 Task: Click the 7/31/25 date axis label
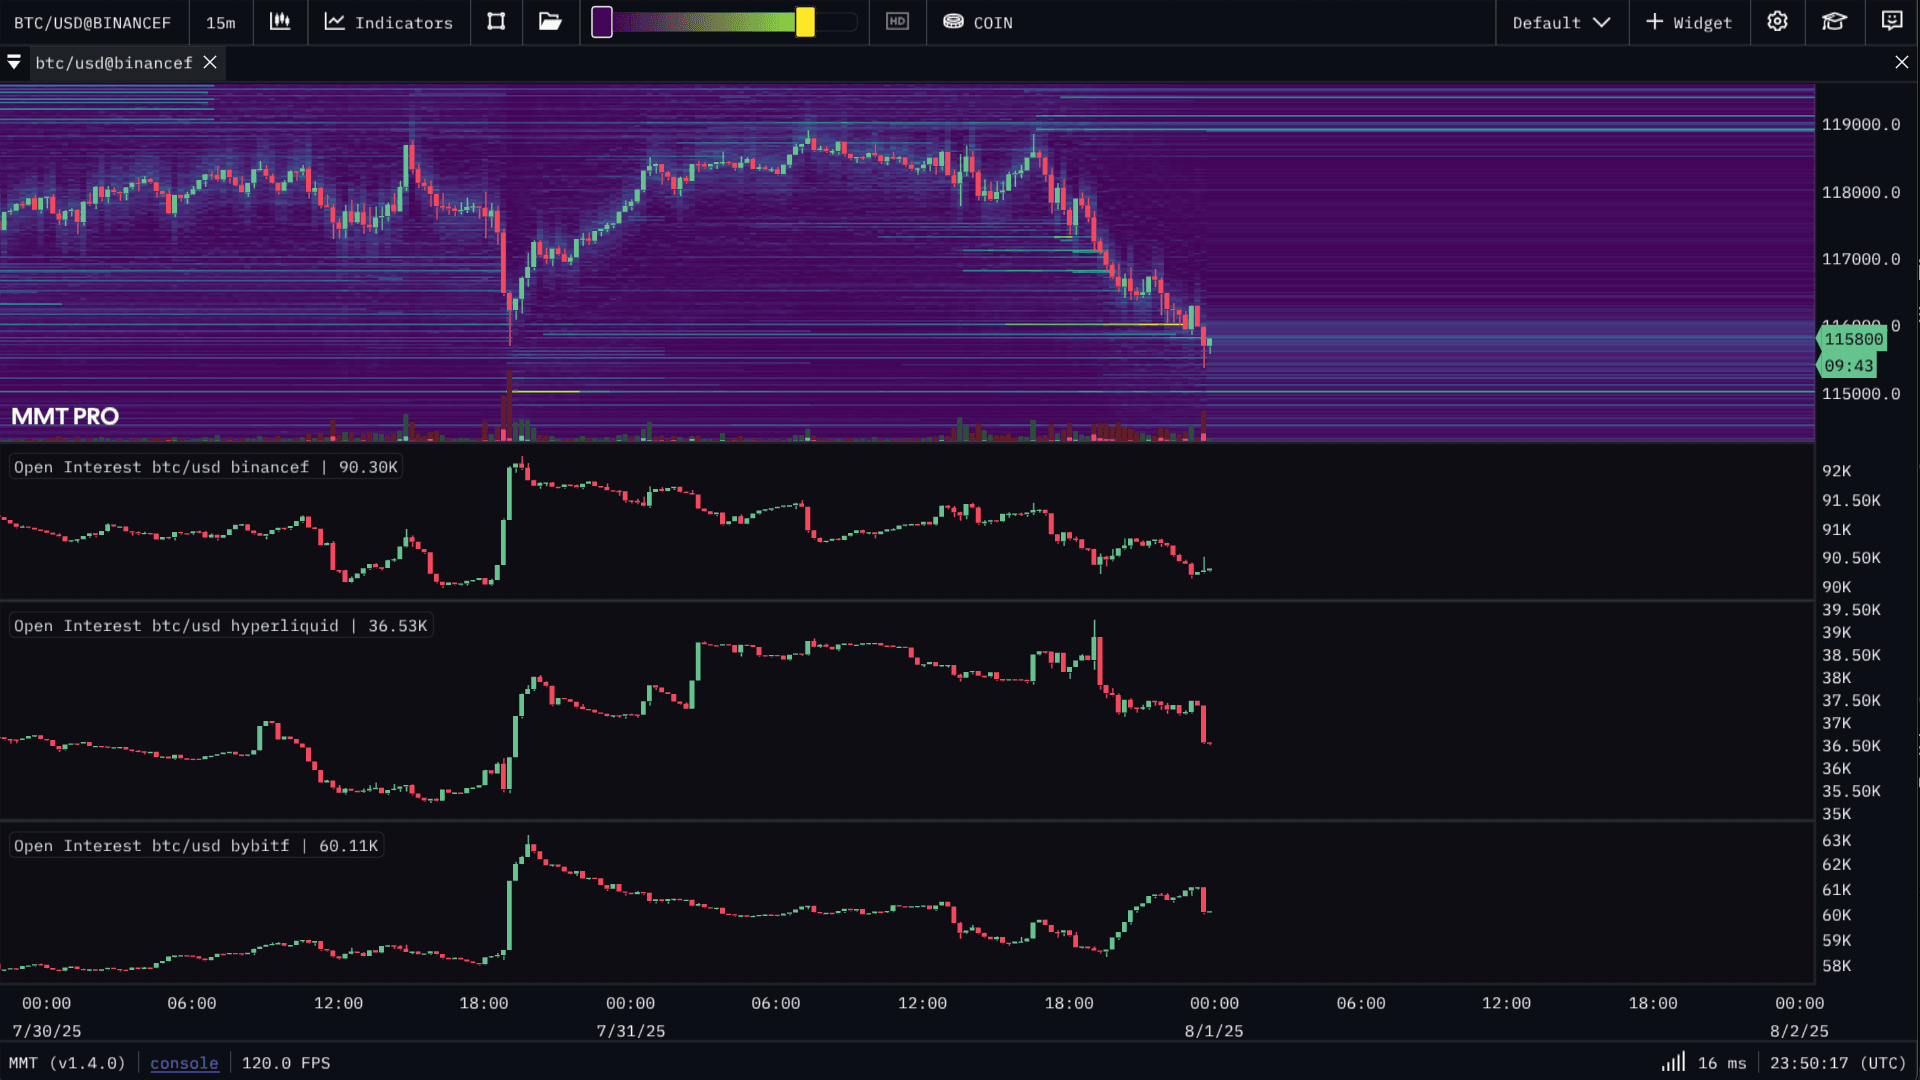click(x=631, y=1031)
